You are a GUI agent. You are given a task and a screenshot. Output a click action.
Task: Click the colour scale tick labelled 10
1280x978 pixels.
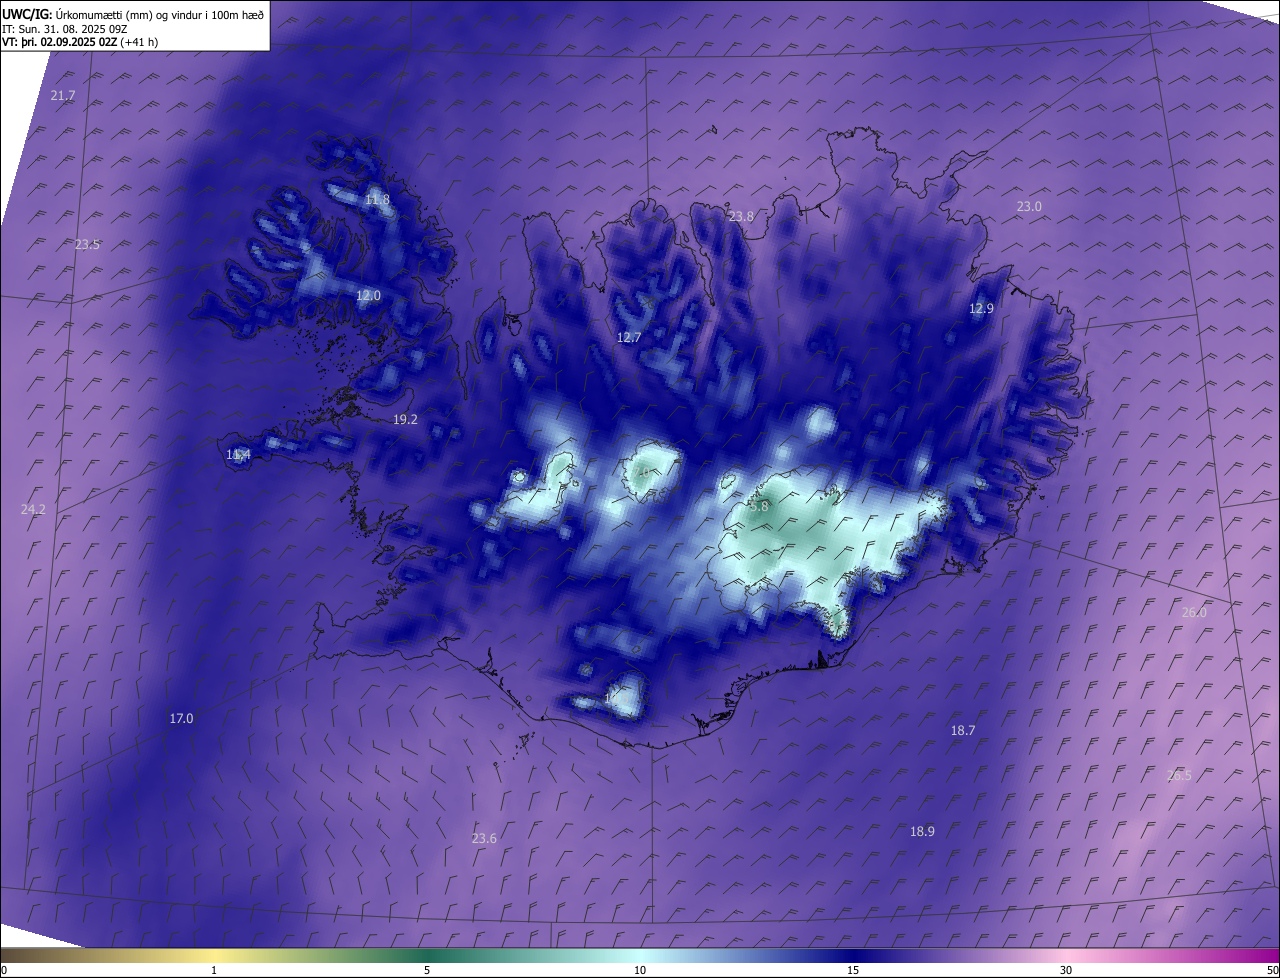point(640,970)
